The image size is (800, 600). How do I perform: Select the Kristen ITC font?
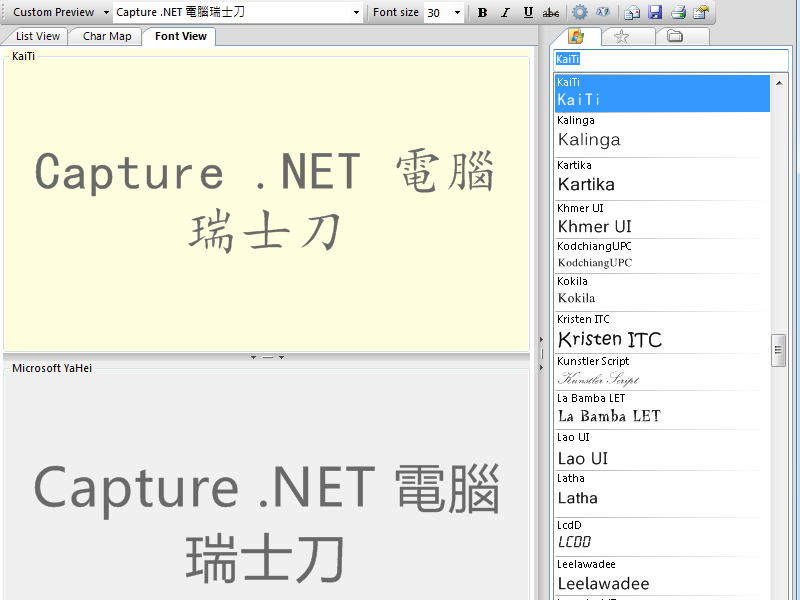(x=662, y=332)
